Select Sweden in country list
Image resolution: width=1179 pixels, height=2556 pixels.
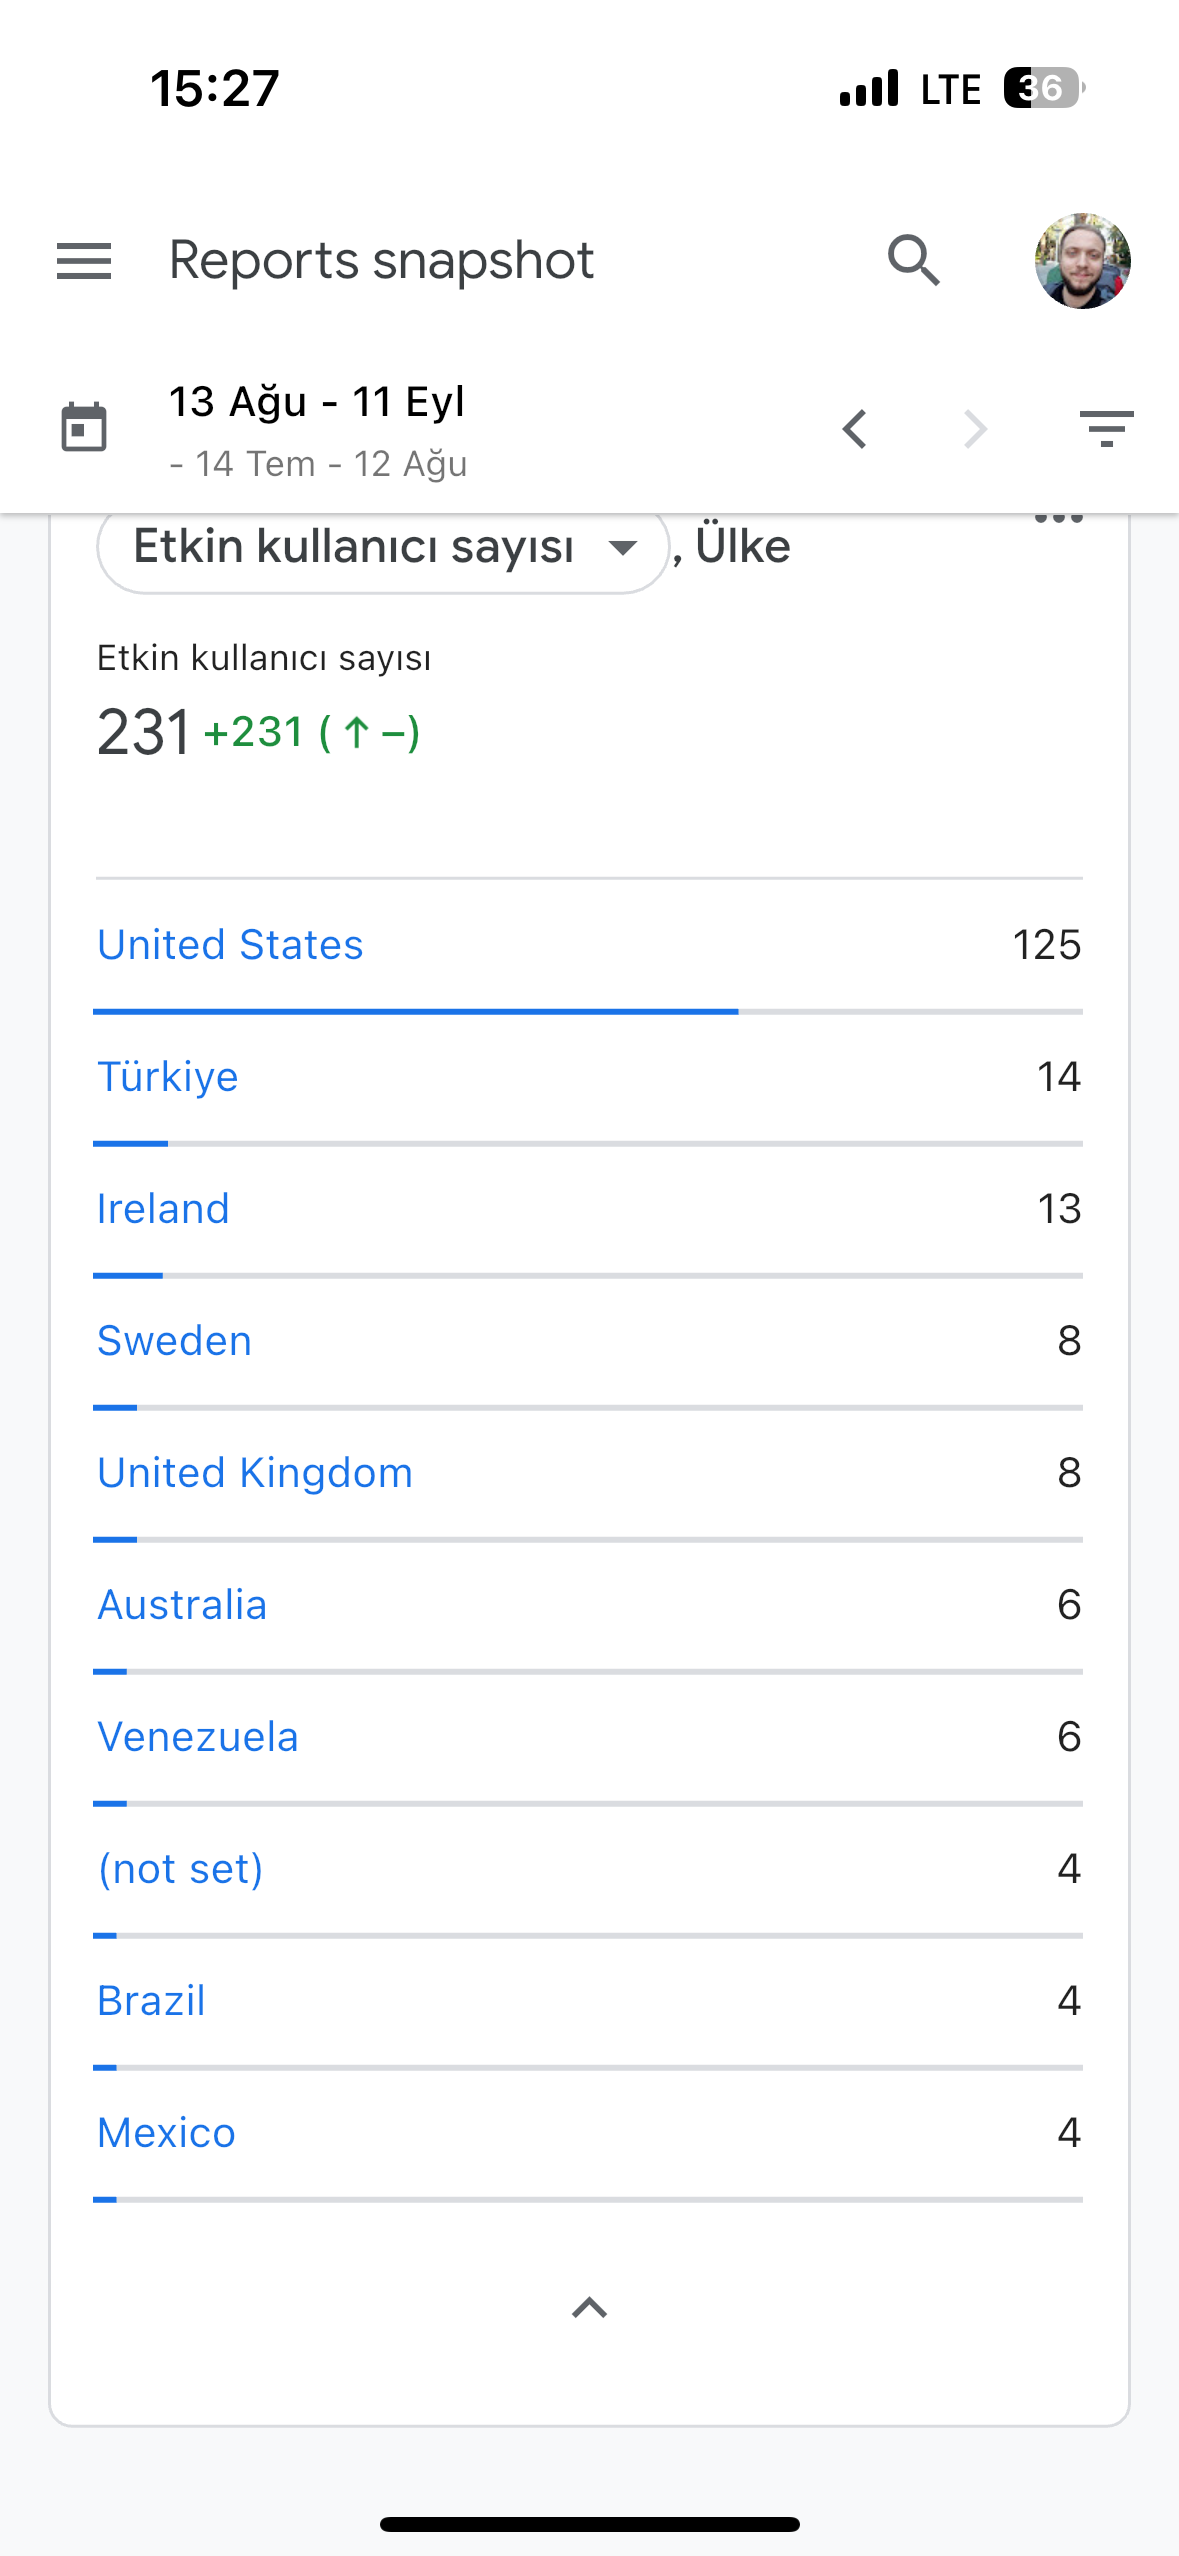174,1341
